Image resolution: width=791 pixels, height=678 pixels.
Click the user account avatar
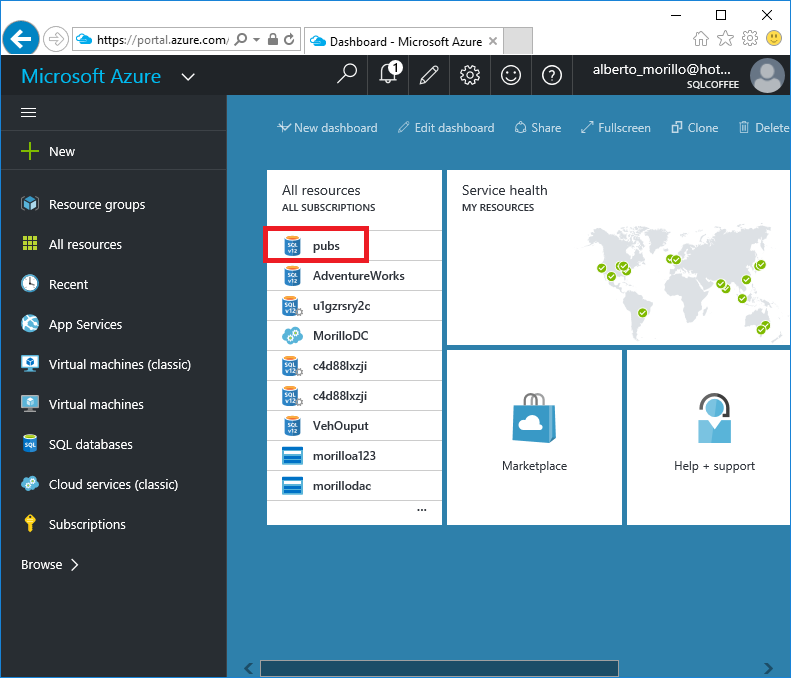[767, 75]
